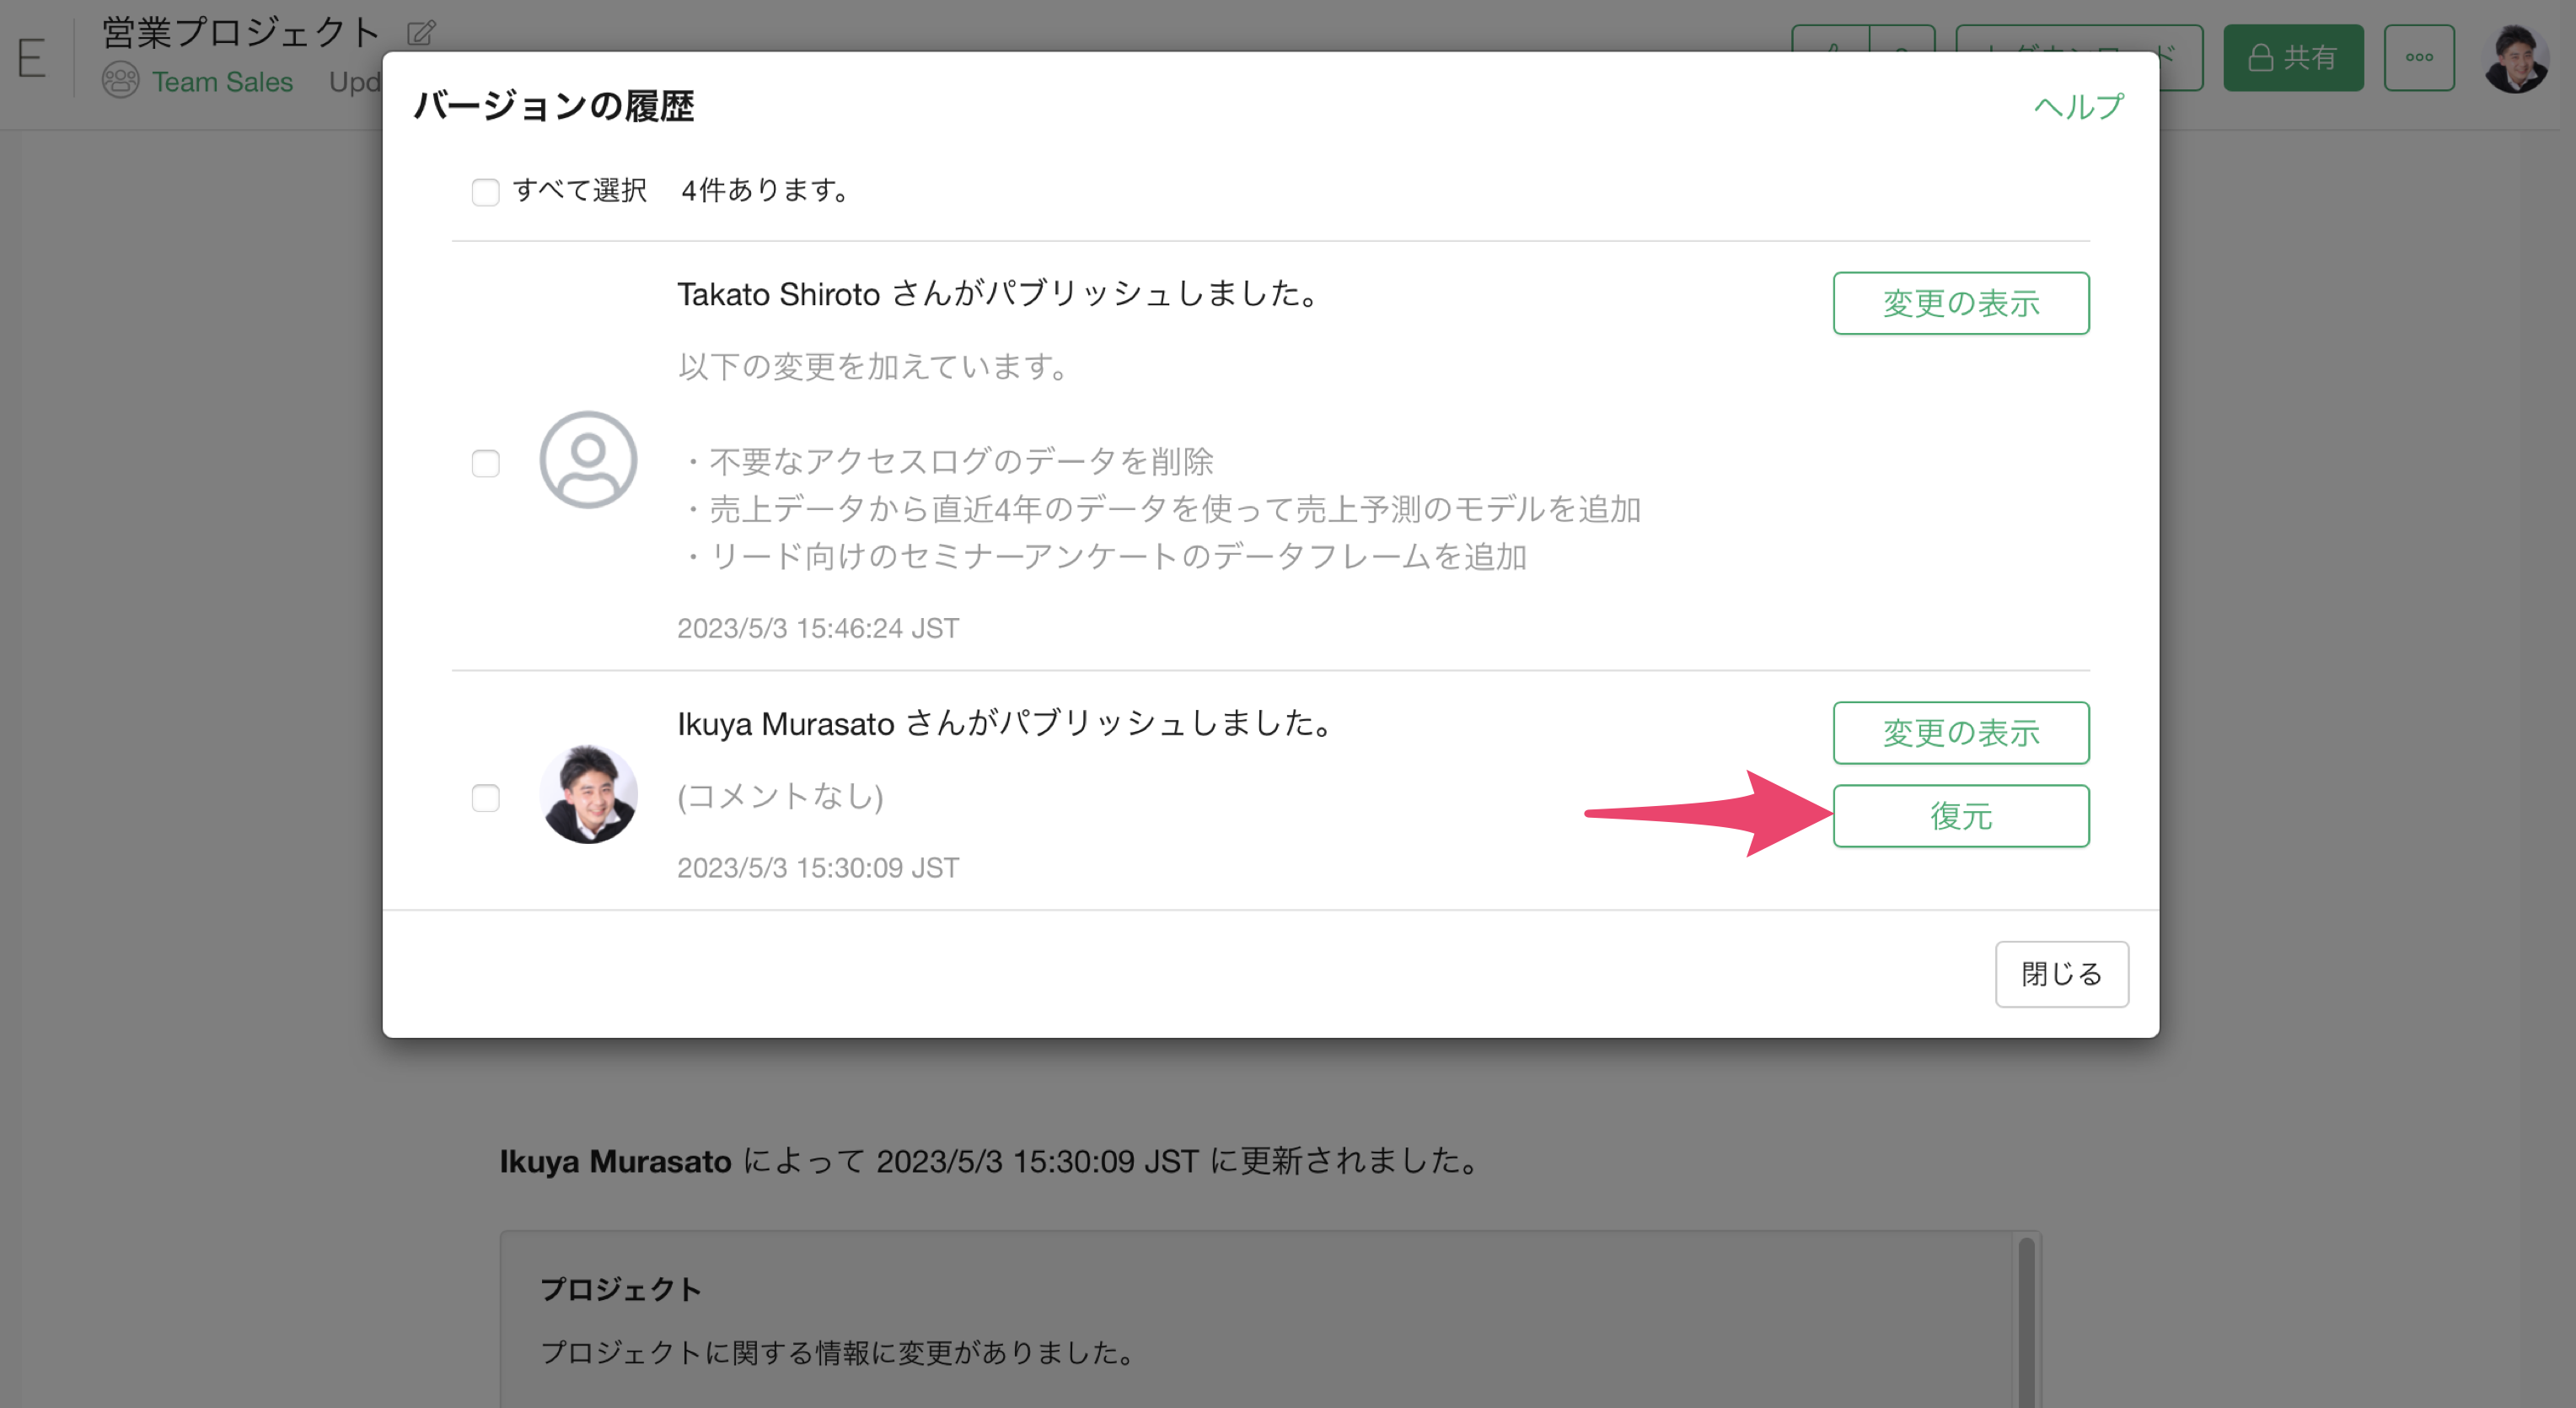
Task: Click the 営業プロジェクト project title
Action: (x=241, y=32)
